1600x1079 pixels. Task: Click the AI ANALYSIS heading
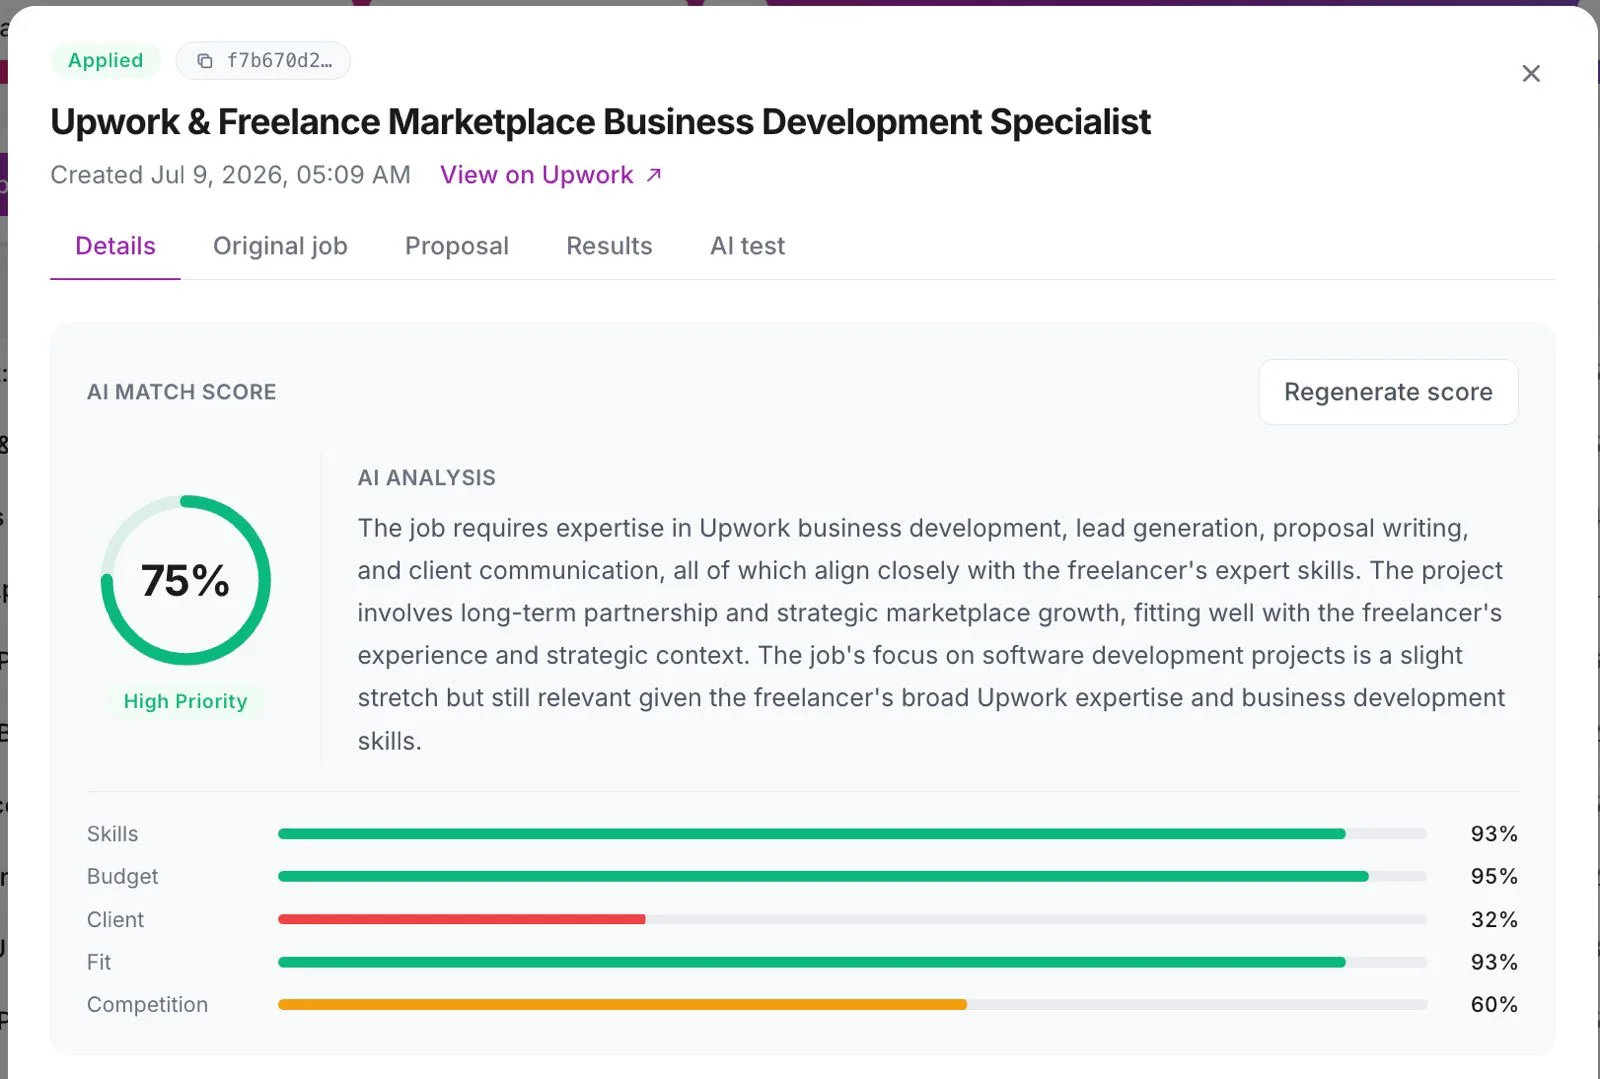coord(427,478)
